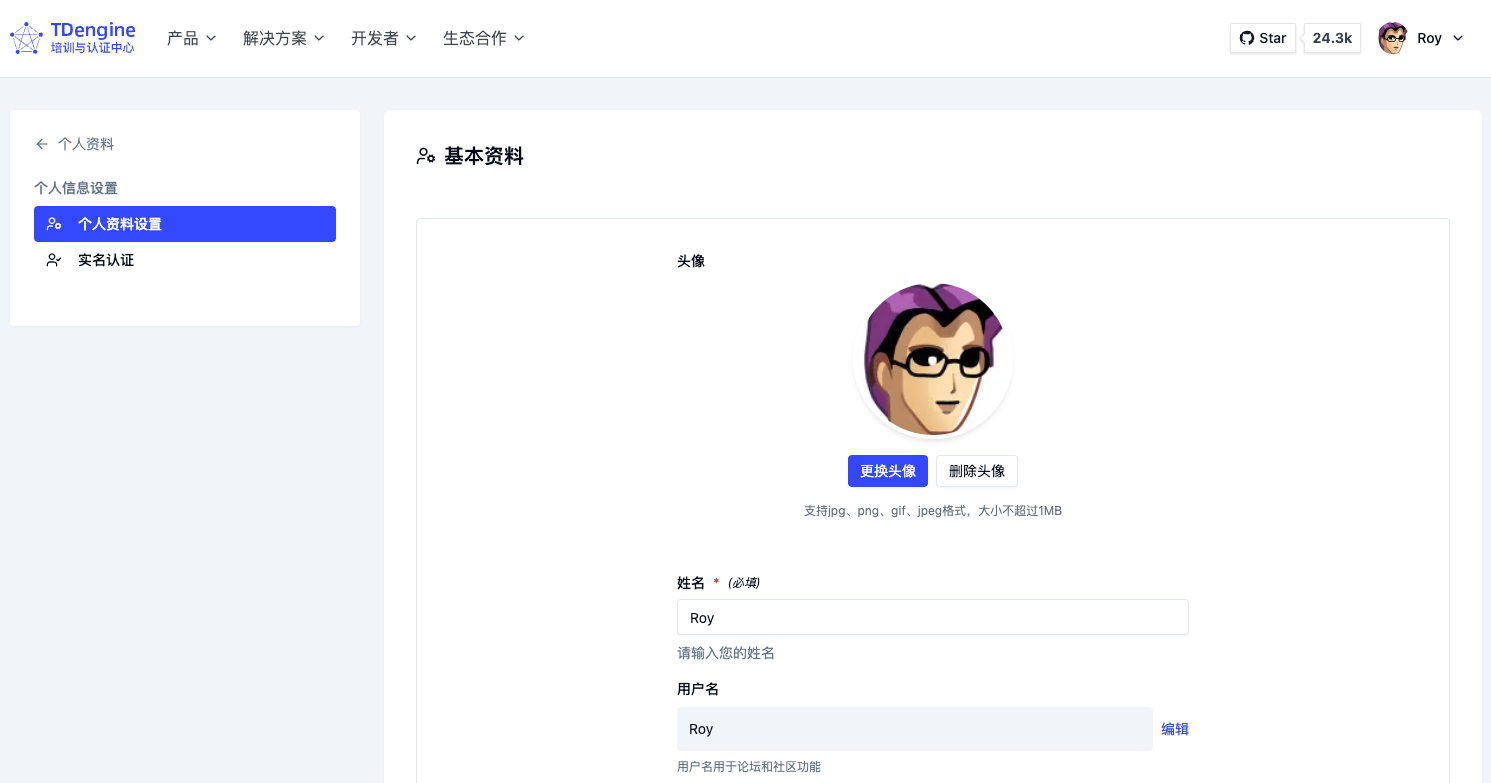Click the 个人资料设置 user-gear sidebar icon
The image size is (1491, 783).
54,224
